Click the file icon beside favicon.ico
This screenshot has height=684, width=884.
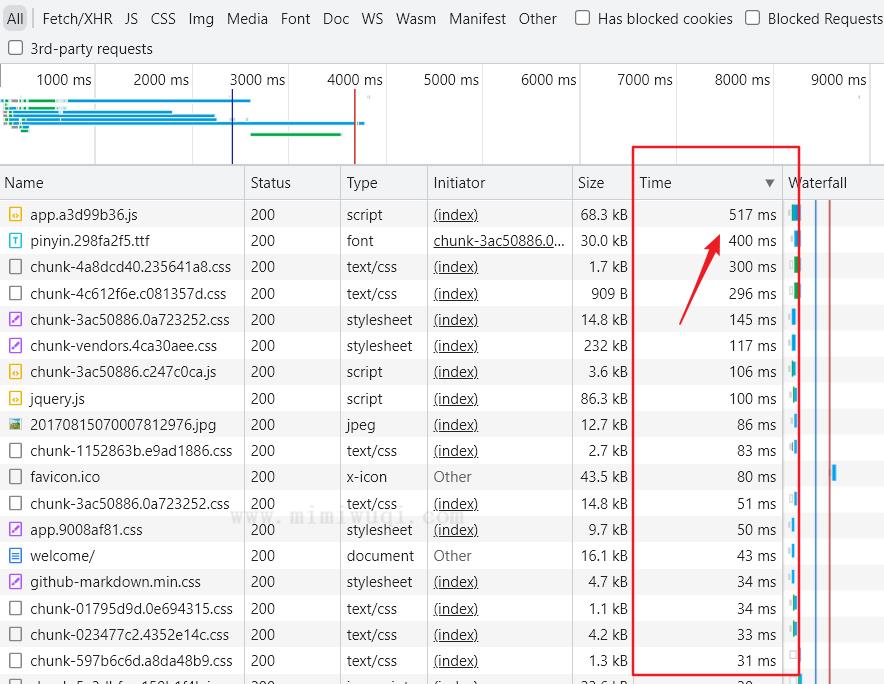click(15, 477)
